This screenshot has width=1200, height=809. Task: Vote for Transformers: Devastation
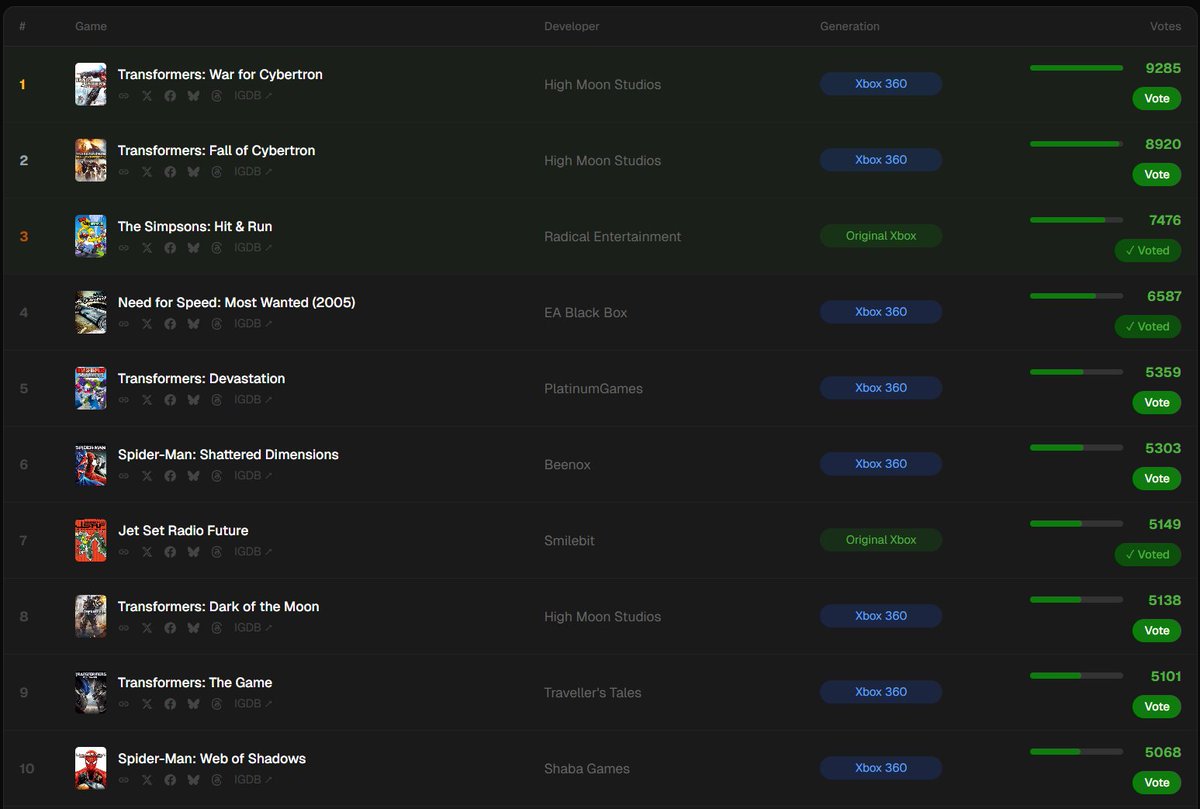(1157, 403)
